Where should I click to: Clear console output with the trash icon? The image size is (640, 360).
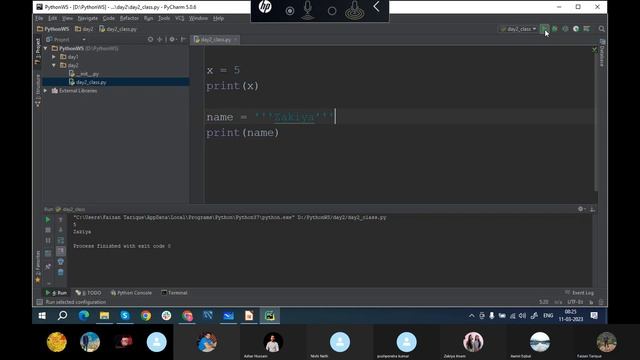60,273
